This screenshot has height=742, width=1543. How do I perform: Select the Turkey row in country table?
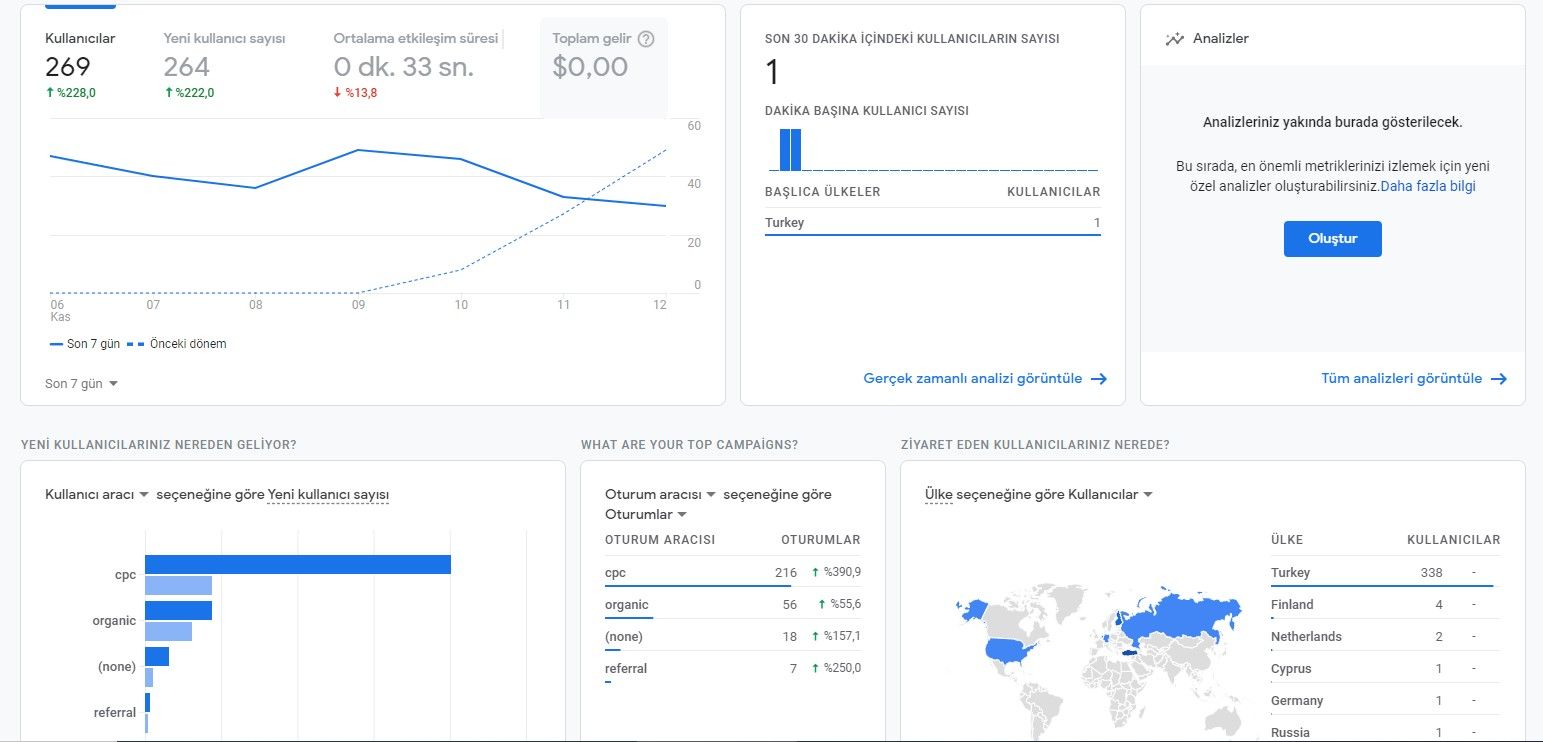[1380, 573]
